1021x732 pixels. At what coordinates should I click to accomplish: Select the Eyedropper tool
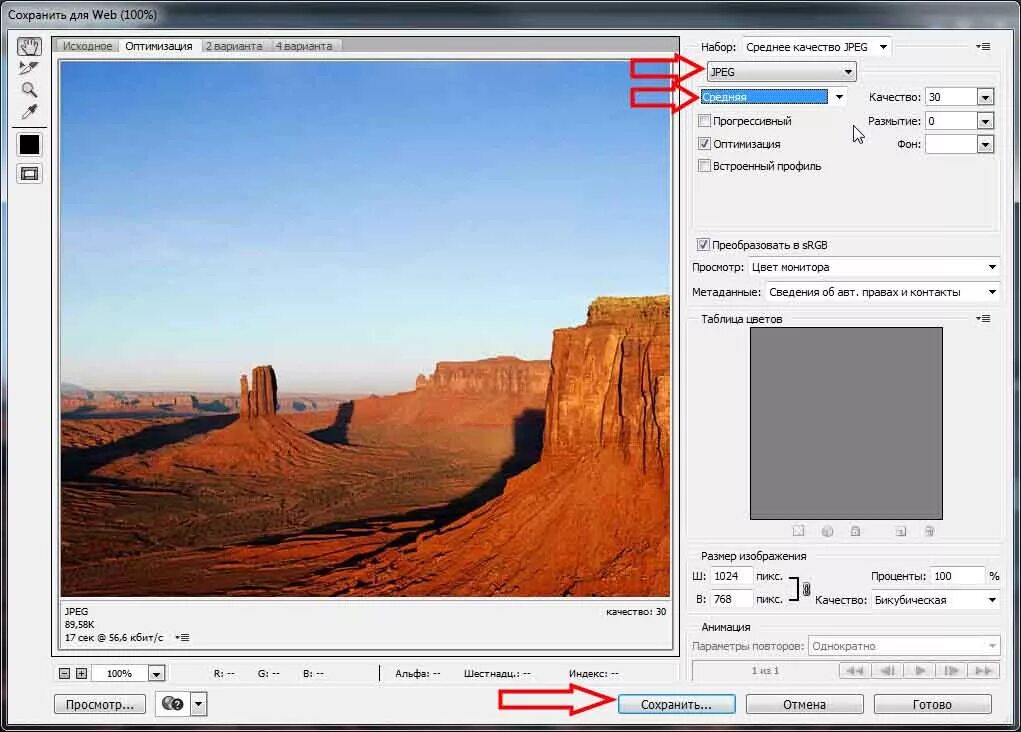pos(29,112)
